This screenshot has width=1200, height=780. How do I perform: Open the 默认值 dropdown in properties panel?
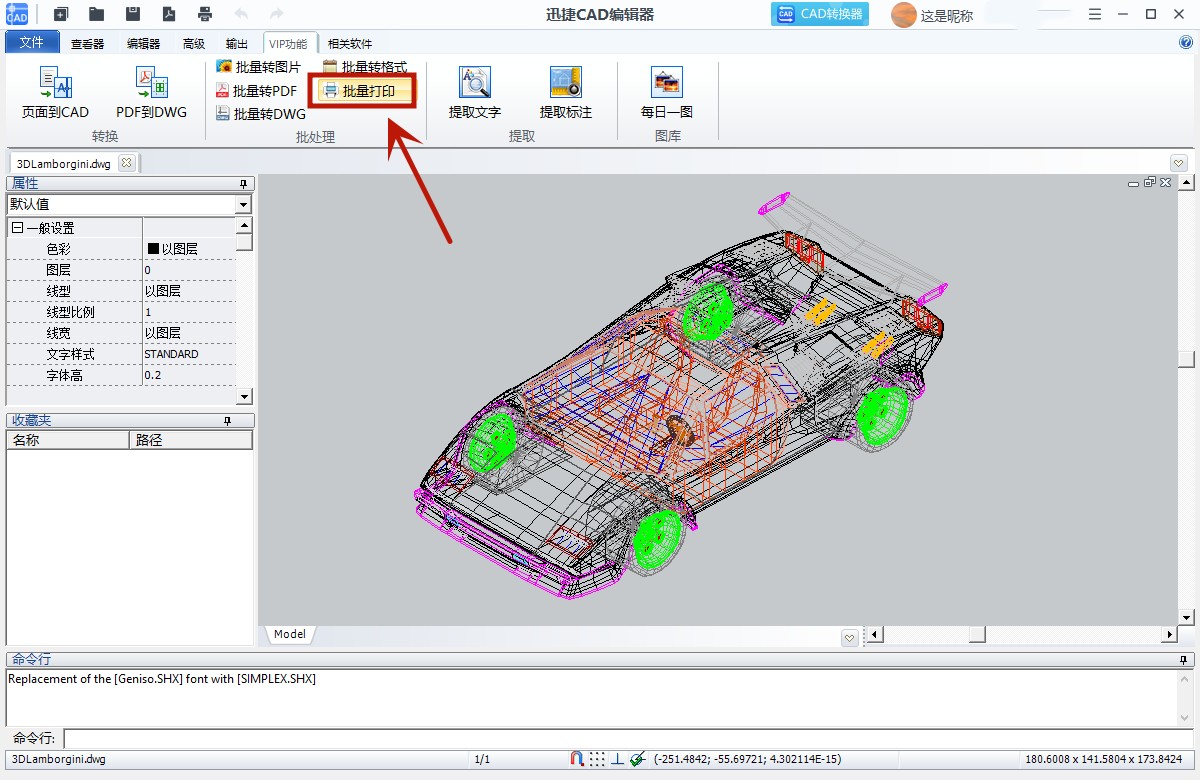[x=243, y=205]
